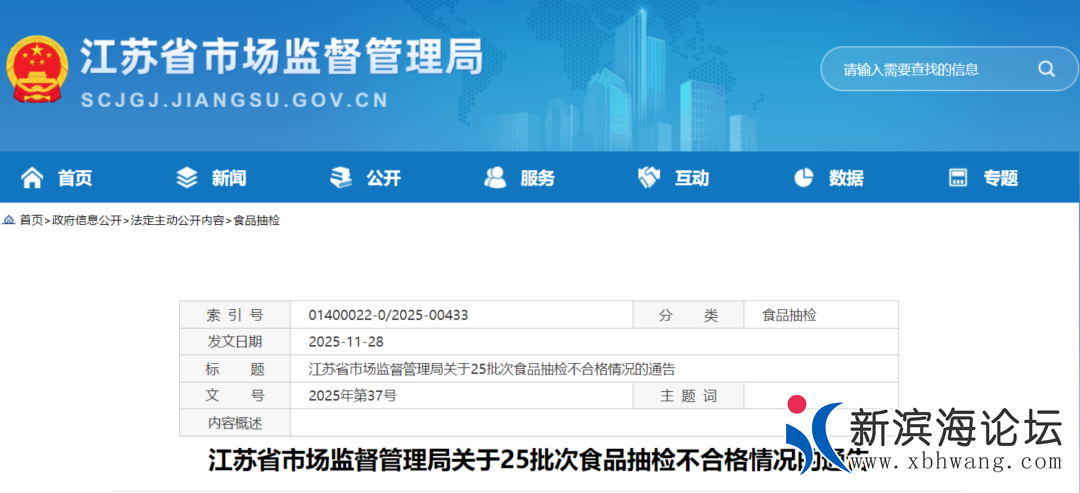The height and width of the screenshot is (493, 1080).
Task: Click the document icon beside 公开
Action: (x=341, y=178)
